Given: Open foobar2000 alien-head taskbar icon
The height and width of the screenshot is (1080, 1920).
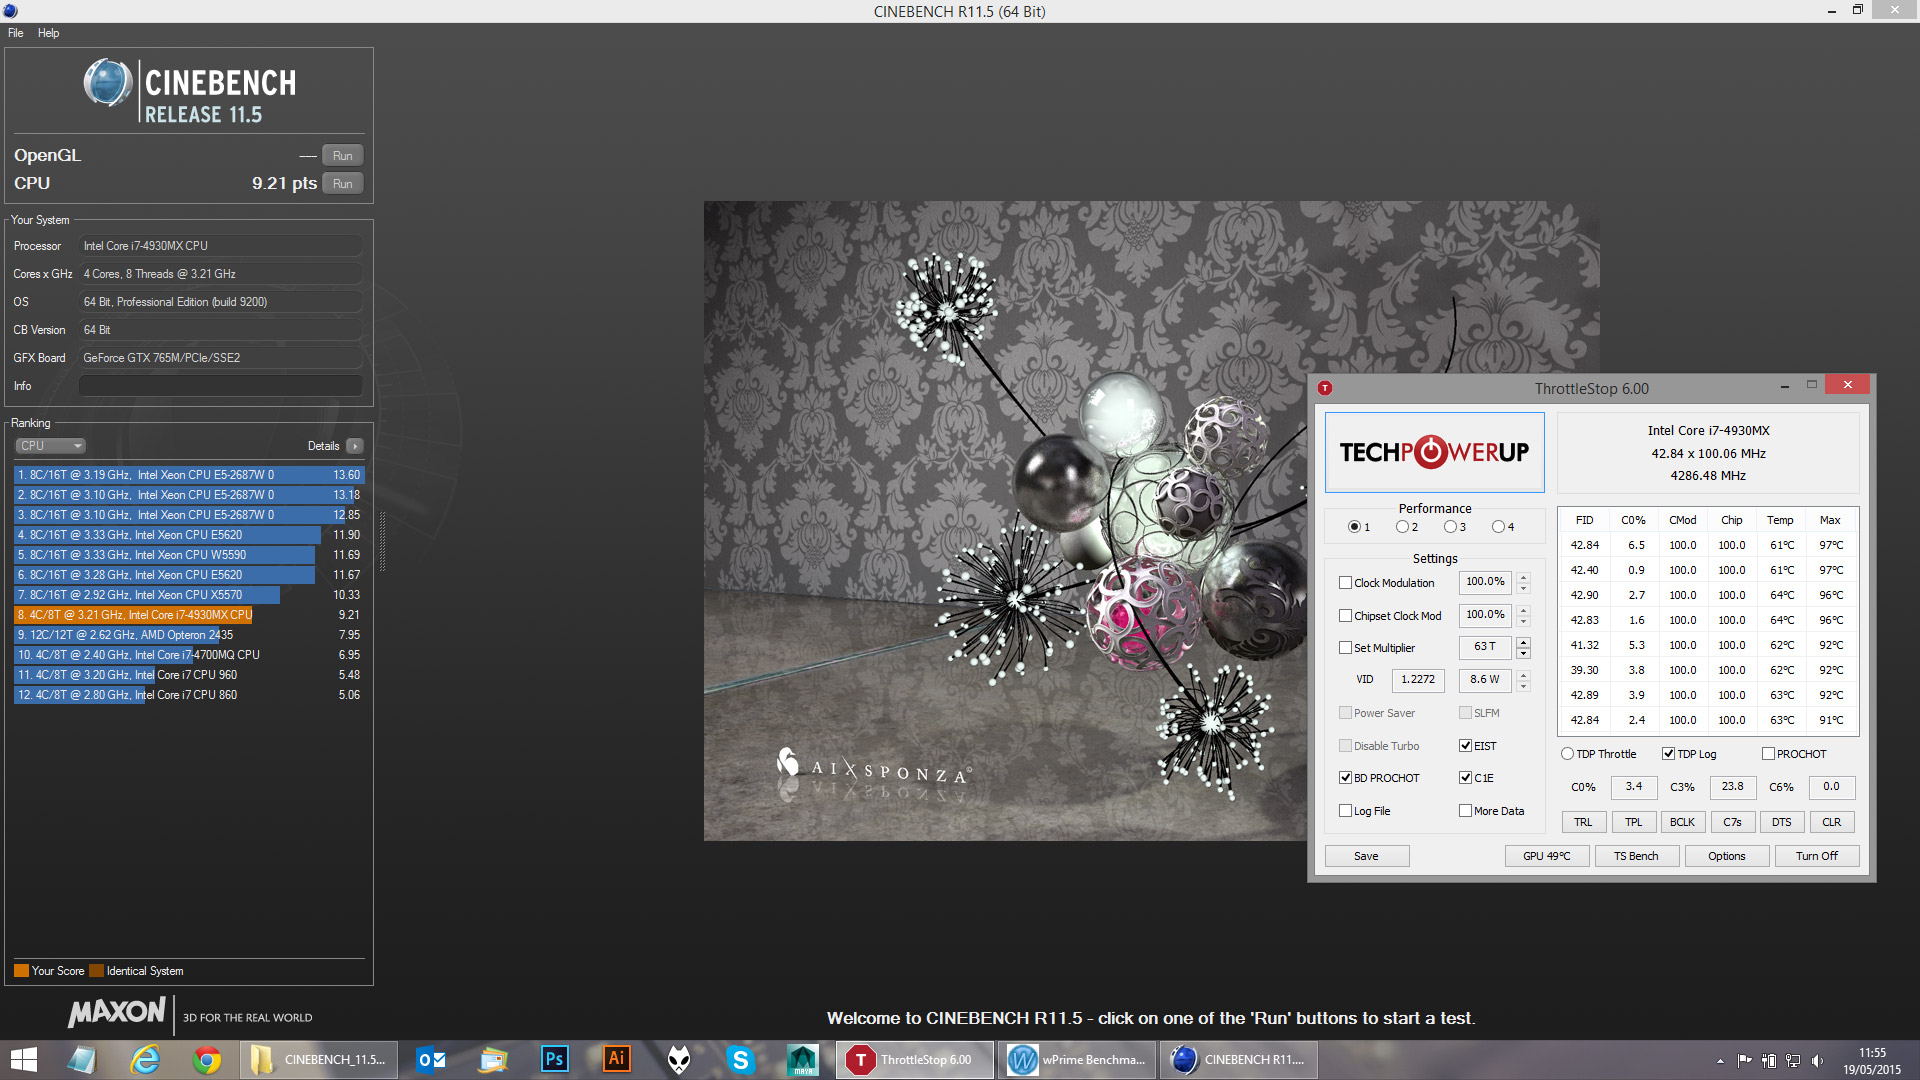Looking at the screenshot, I should 679,1060.
